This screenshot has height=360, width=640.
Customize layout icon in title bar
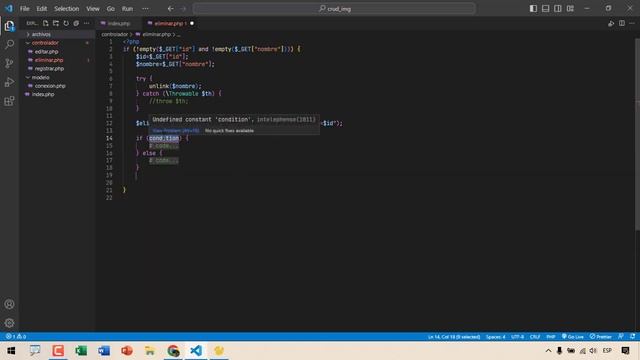coord(570,9)
